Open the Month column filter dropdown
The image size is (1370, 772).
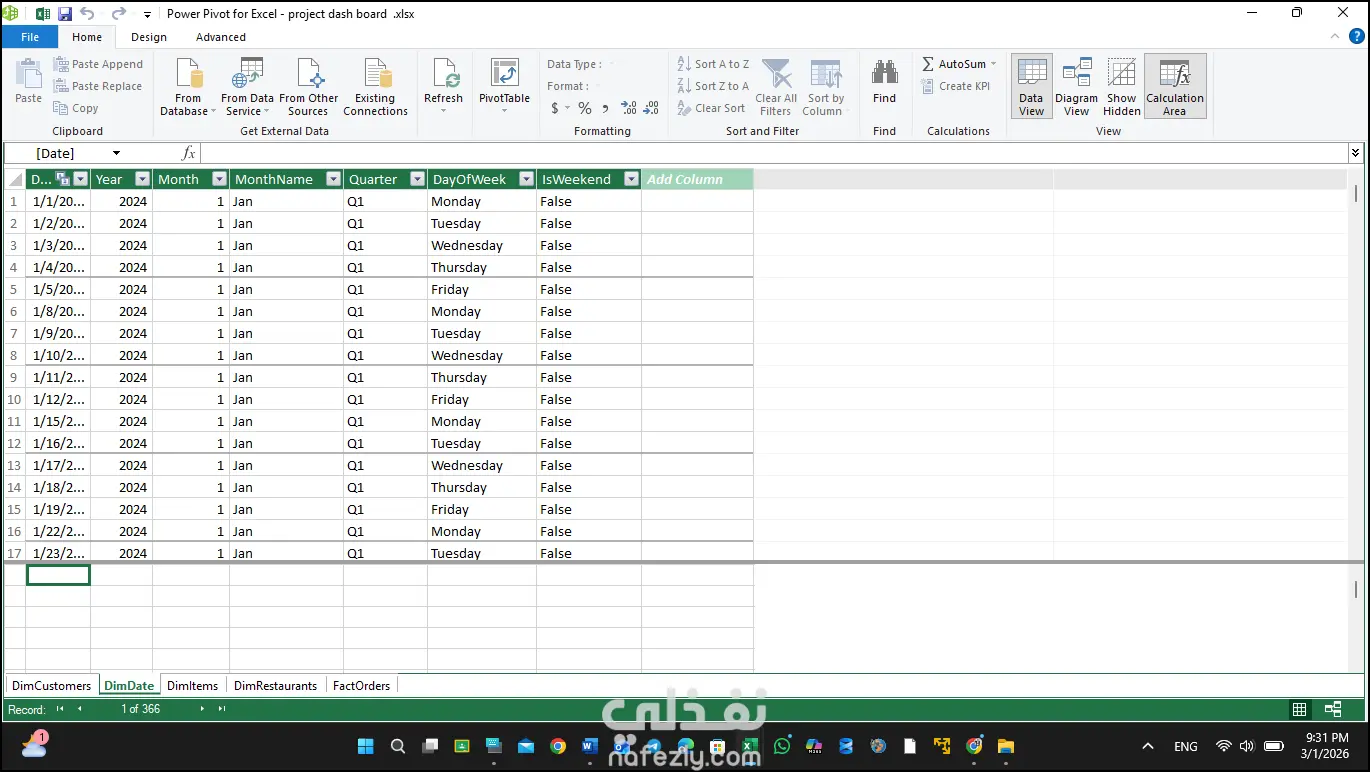click(219, 179)
